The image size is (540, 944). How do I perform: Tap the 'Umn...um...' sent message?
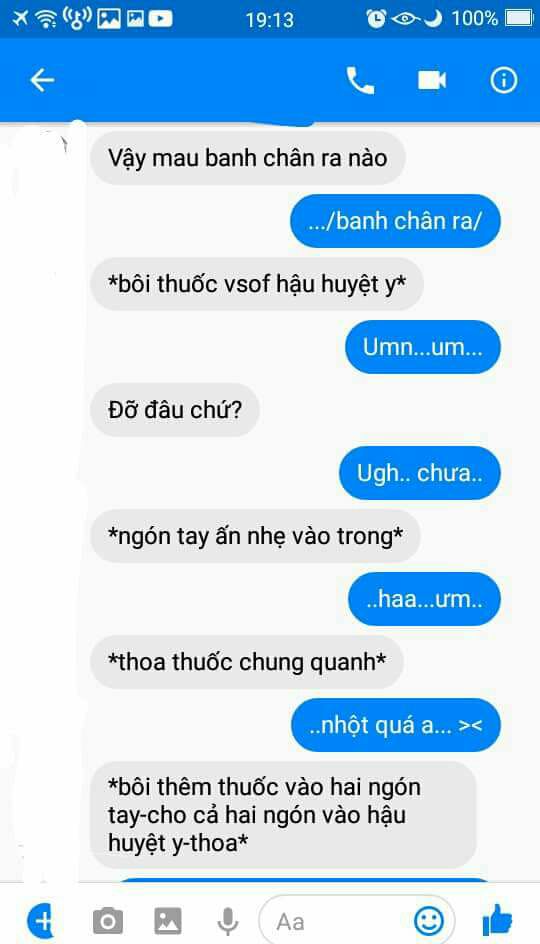coord(423,347)
